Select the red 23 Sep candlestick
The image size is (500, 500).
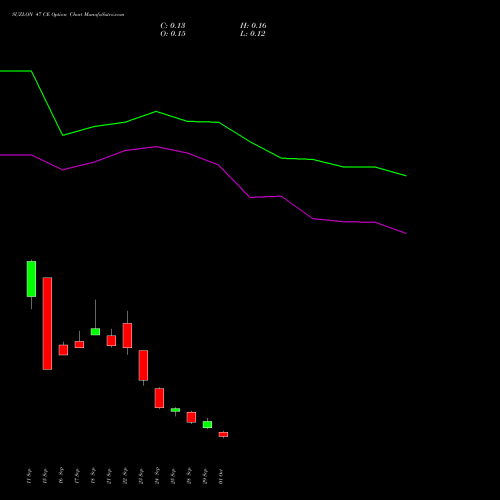pyautogui.click(x=143, y=365)
